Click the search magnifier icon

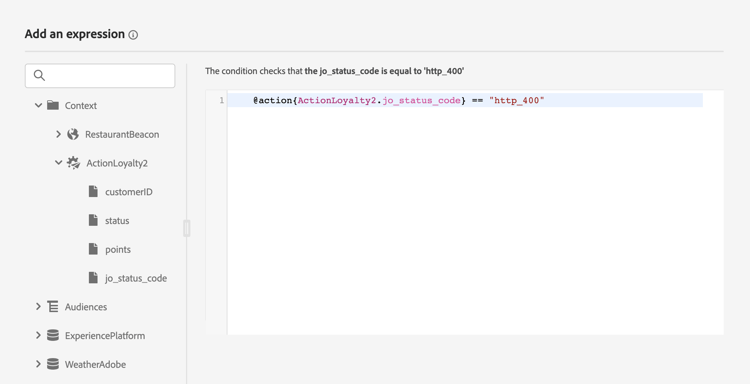[x=39, y=76]
